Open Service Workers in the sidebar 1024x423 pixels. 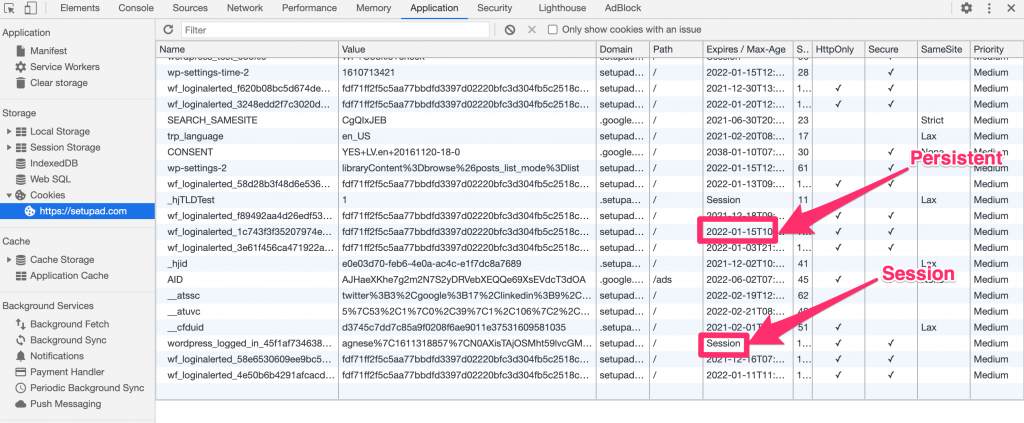(64, 66)
